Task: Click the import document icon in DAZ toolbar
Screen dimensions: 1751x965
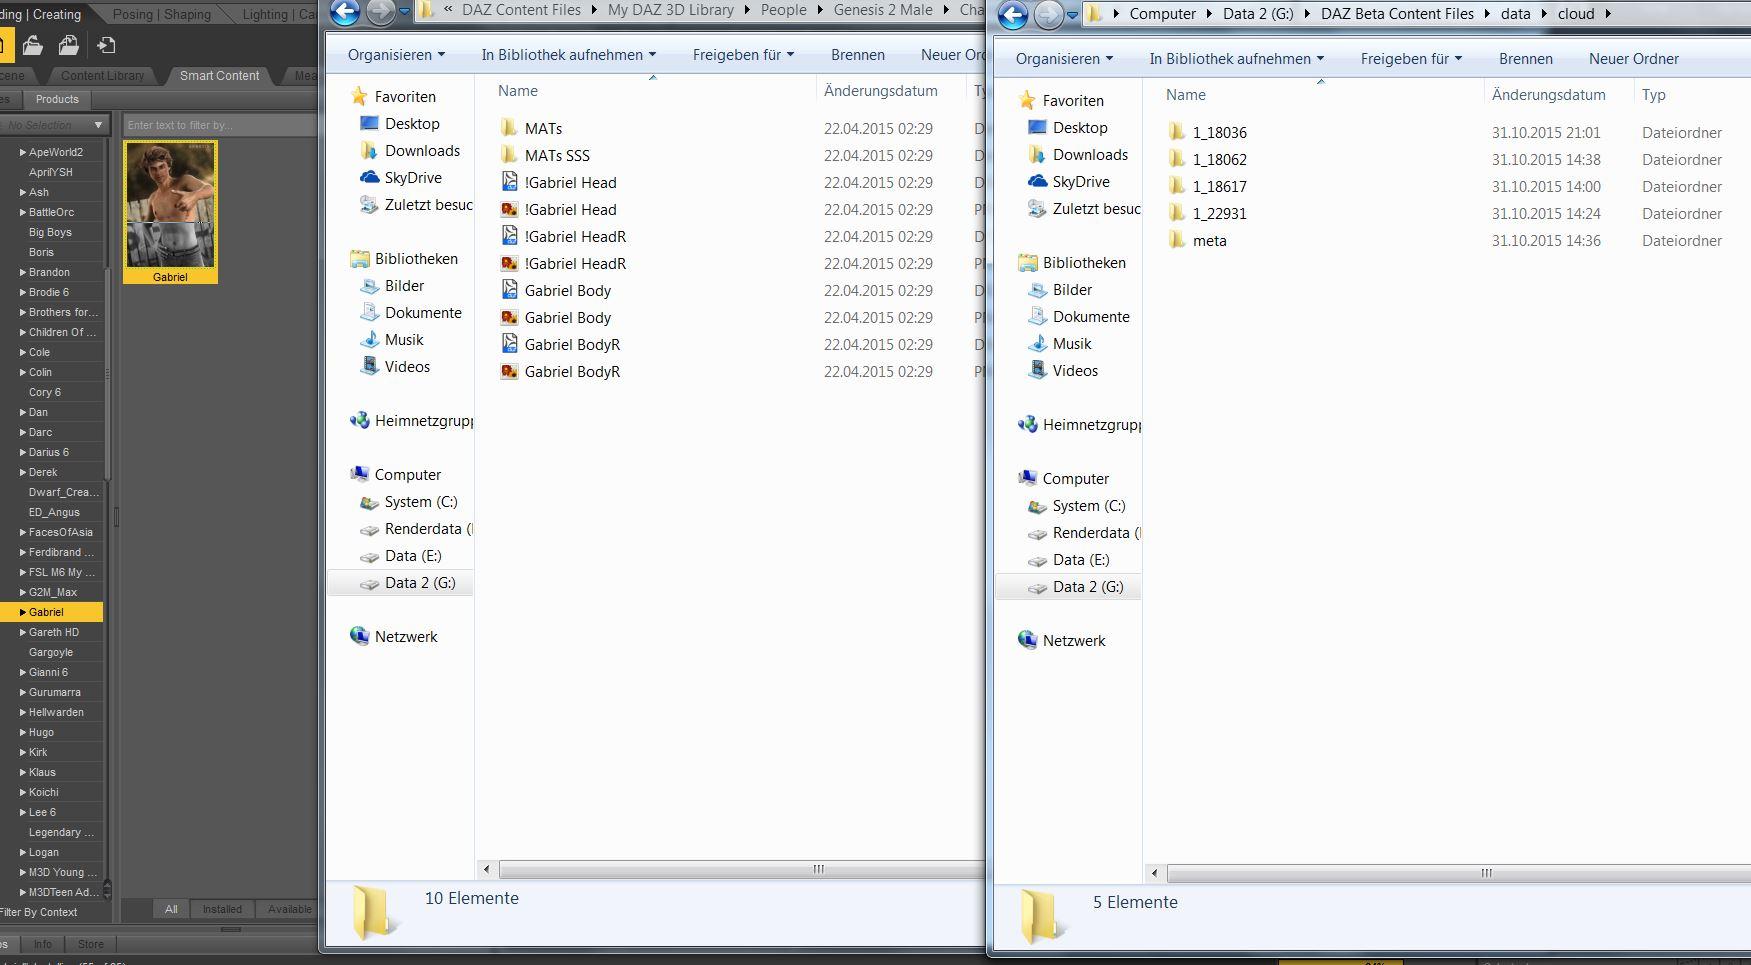Action: point(106,45)
